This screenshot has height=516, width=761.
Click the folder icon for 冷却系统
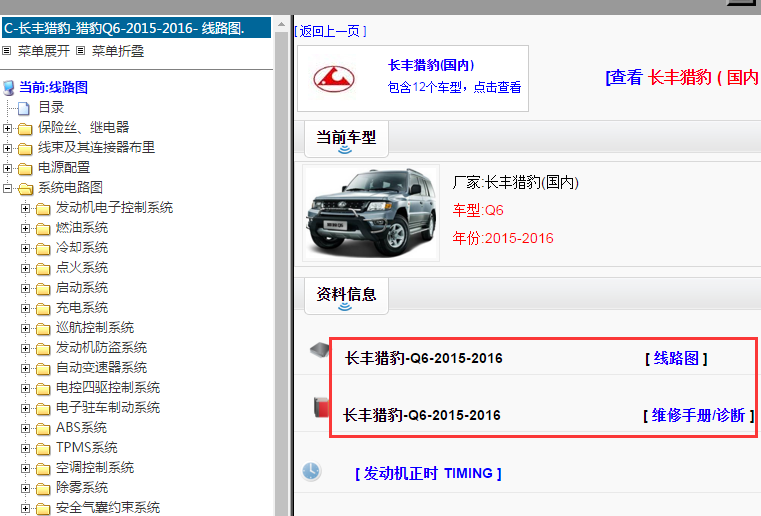tap(43, 249)
